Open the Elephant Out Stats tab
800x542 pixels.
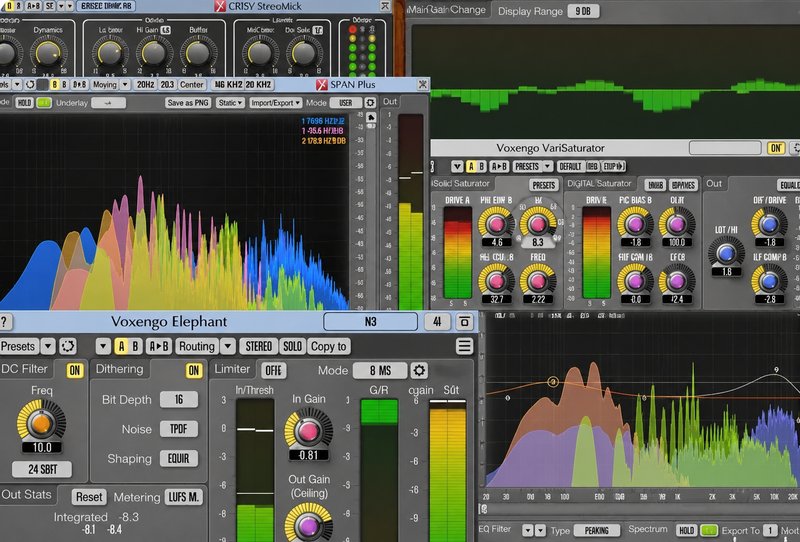[27, 494]
